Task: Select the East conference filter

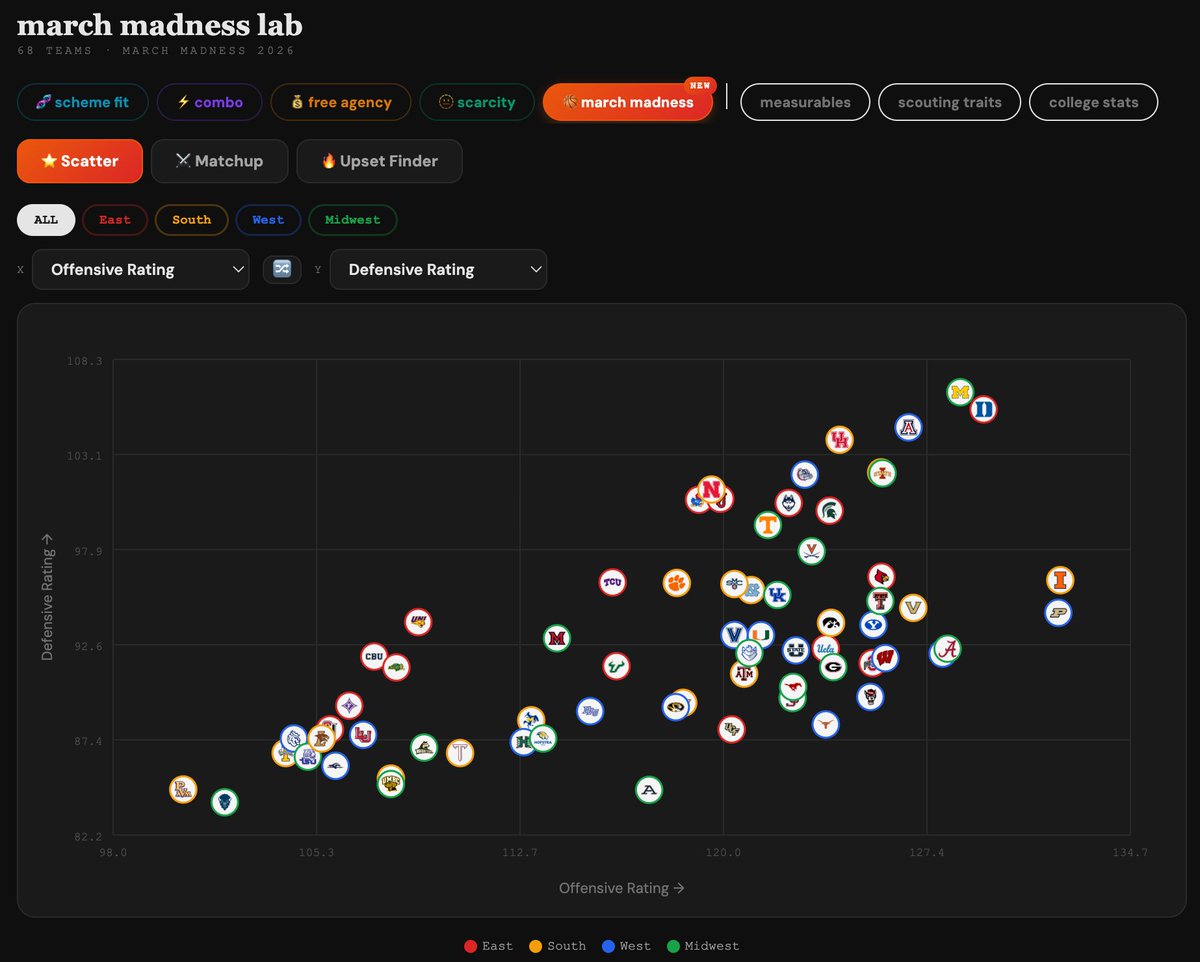Action: click(115, 220)
